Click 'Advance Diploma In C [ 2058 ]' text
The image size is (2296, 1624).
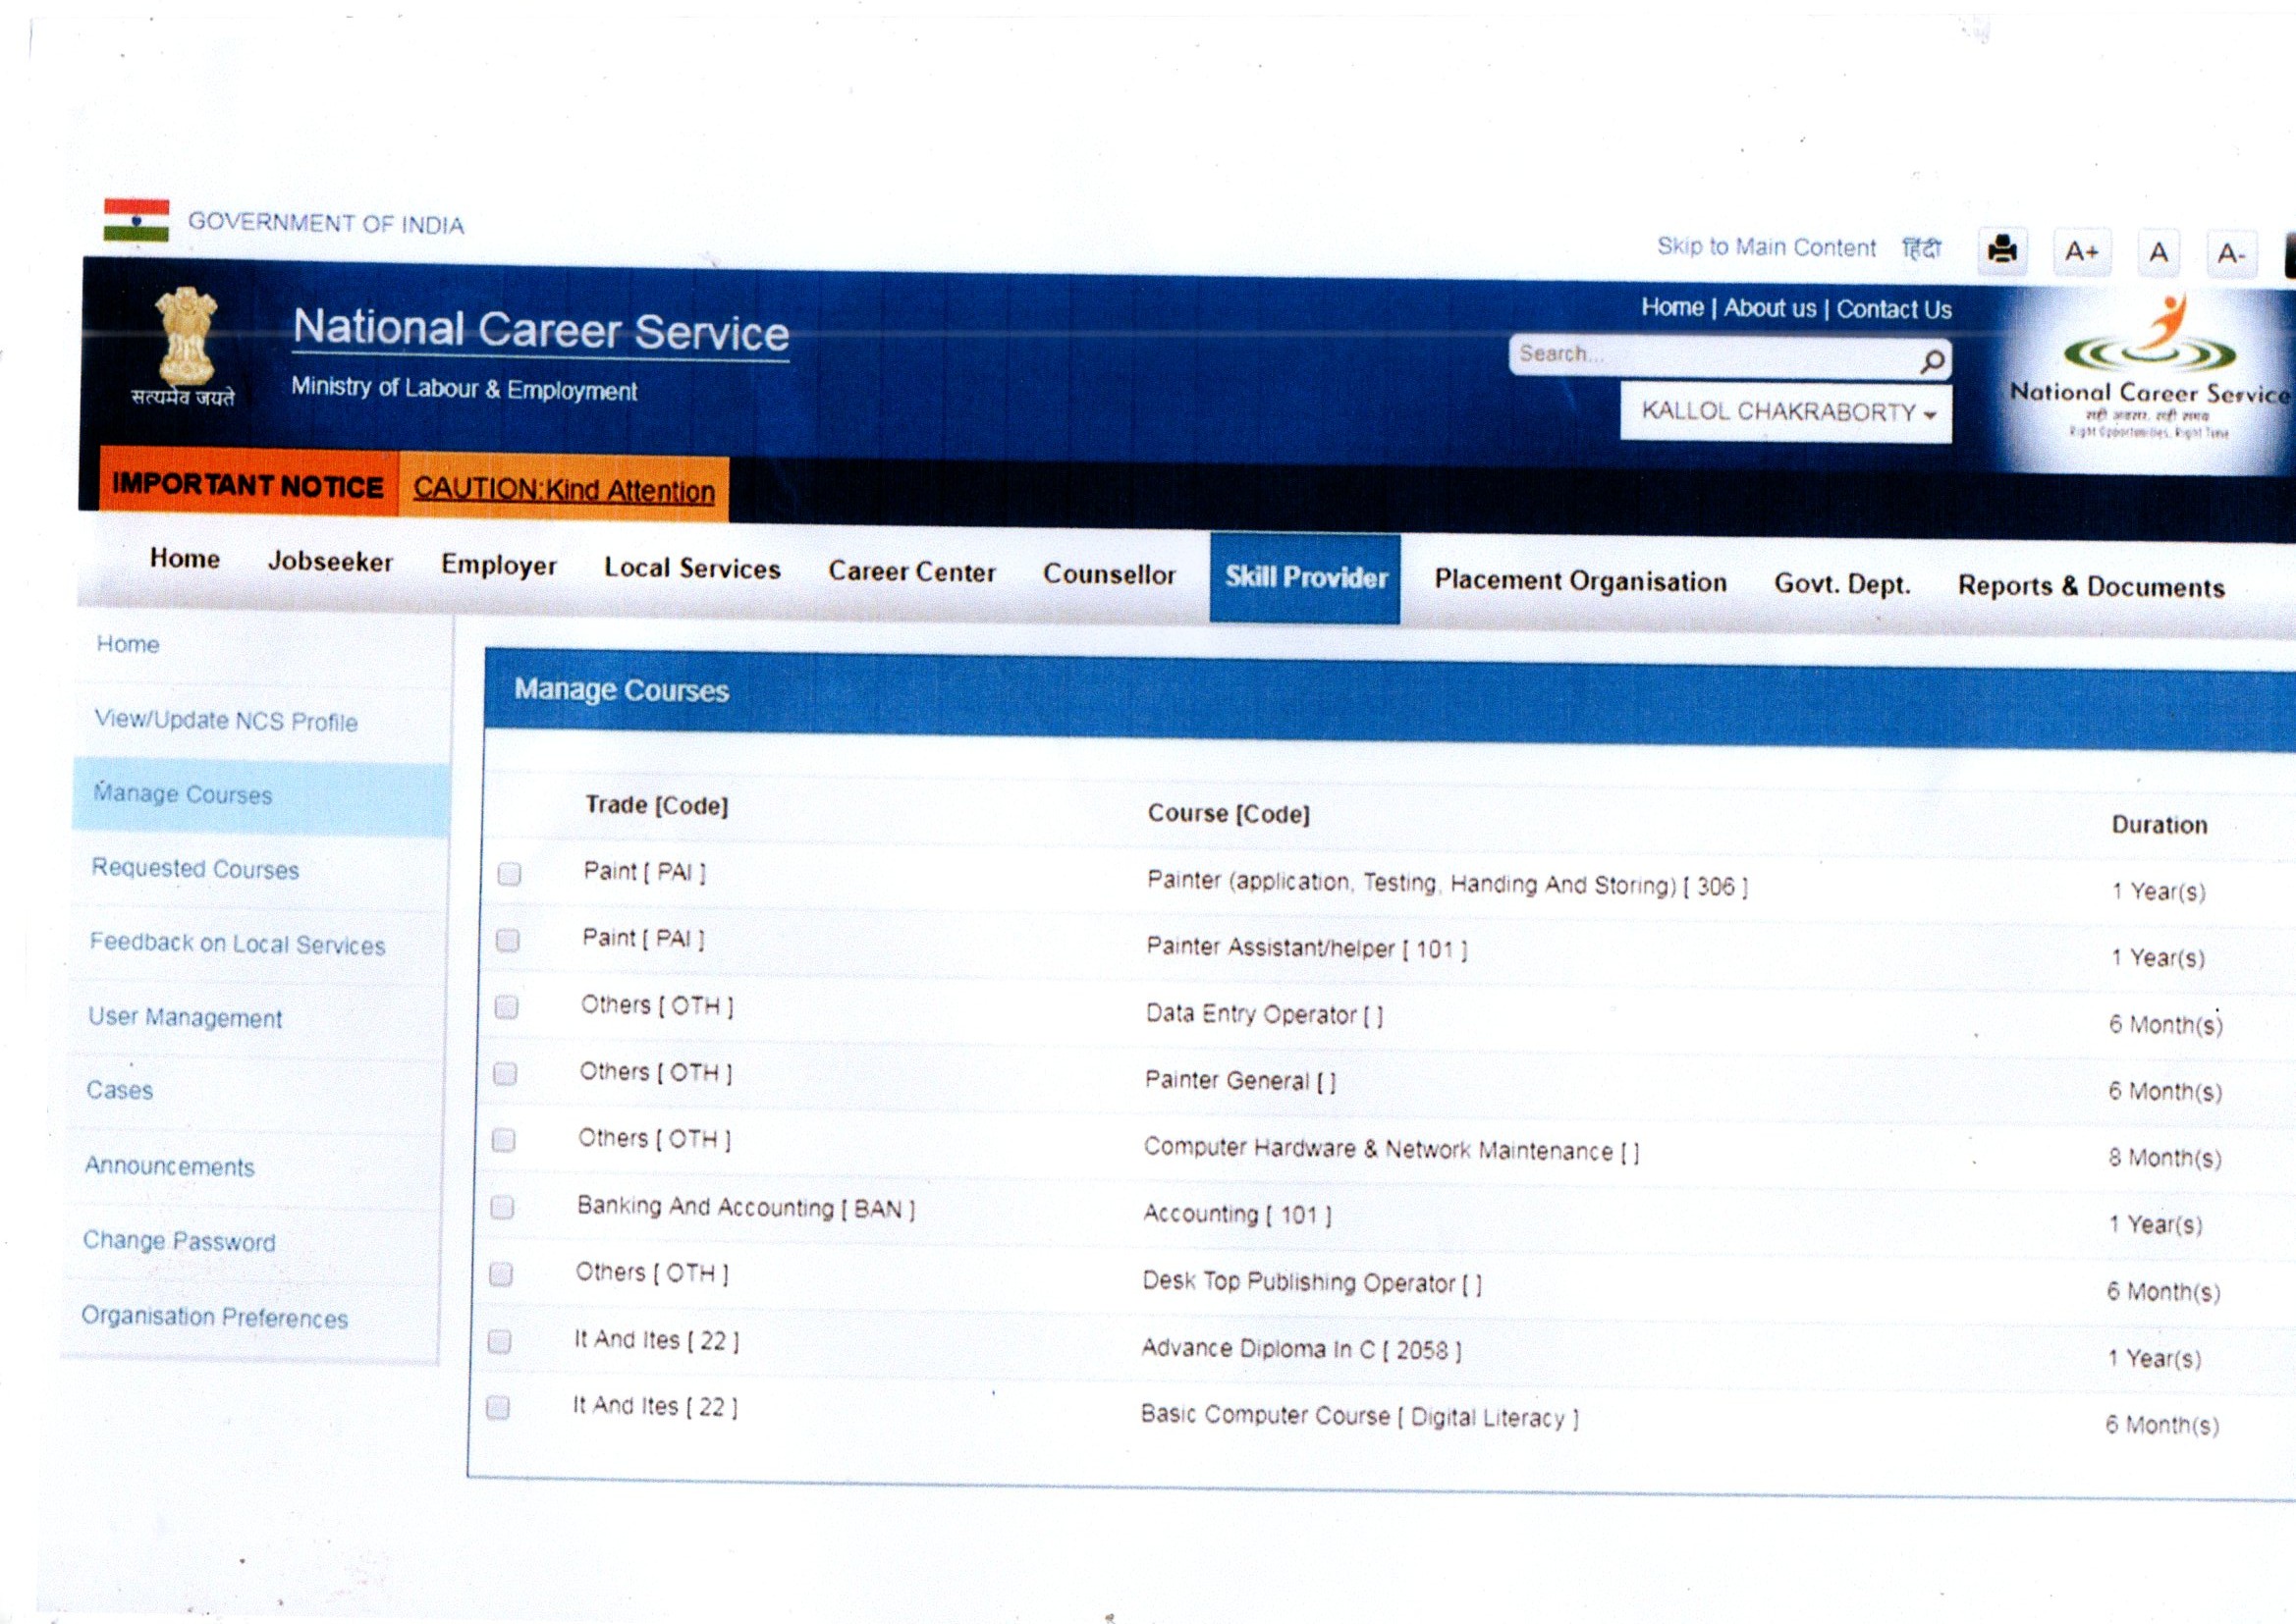coord(1301,1349)
